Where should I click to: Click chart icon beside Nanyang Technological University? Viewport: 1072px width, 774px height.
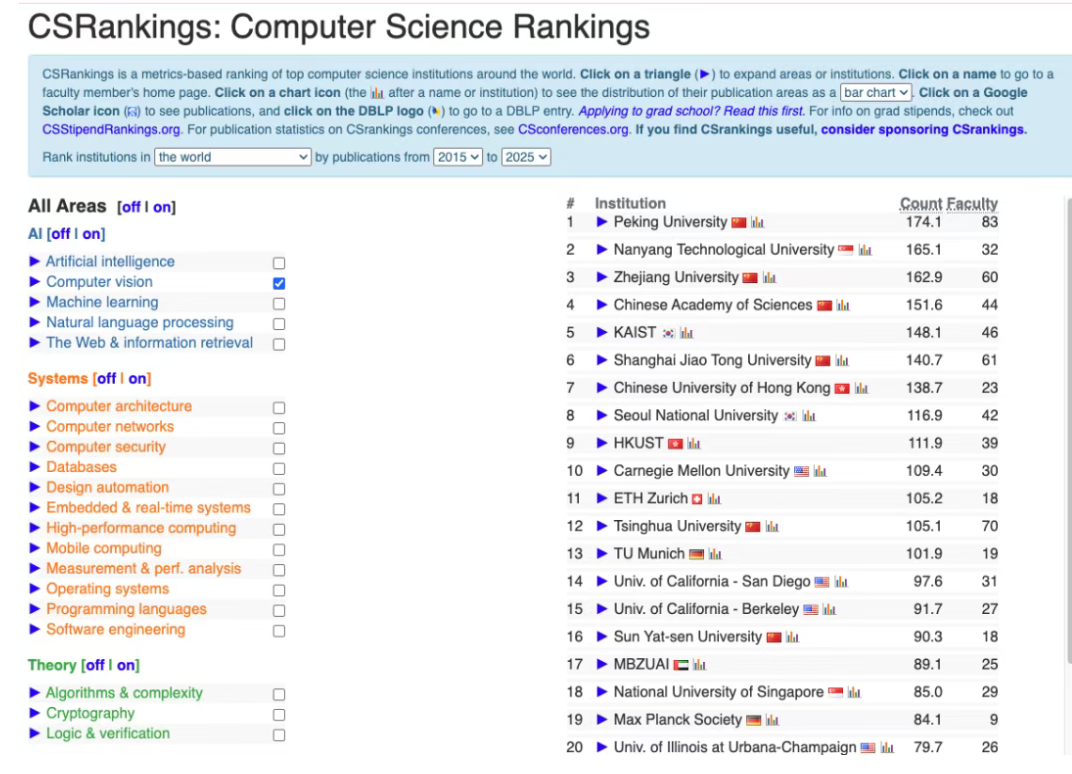(865, 250)
